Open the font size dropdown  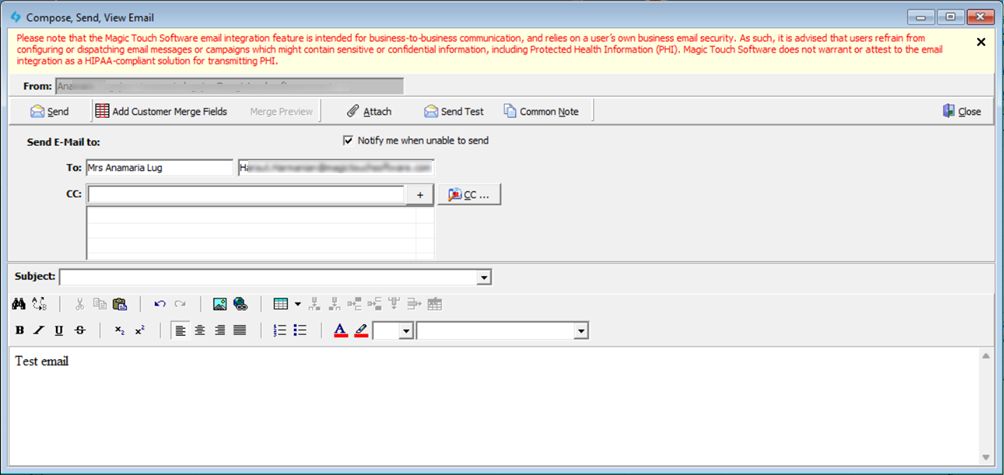click(x=406, y=331)
